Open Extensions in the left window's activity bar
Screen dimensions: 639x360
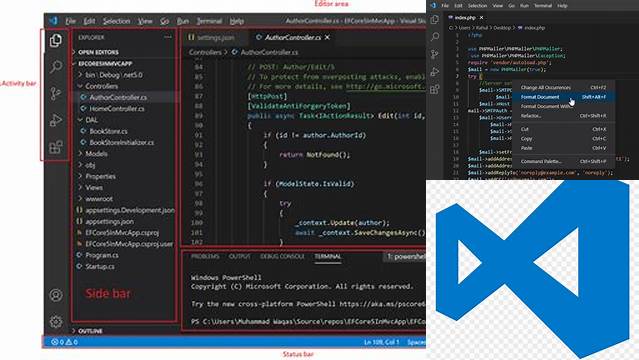56,147
